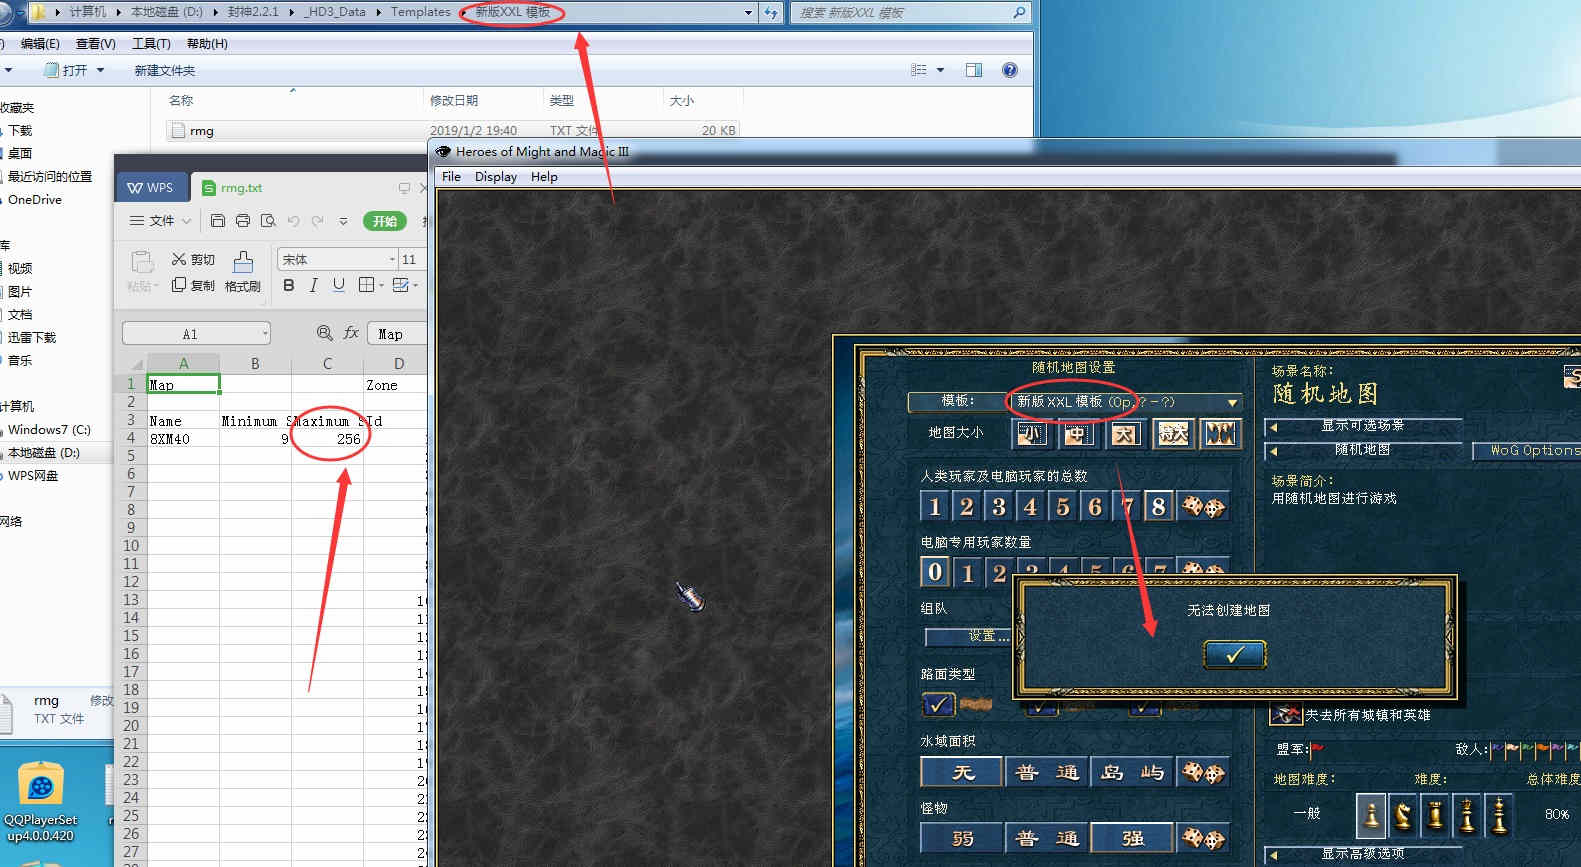Open the A1 name box dropdown
The image size is (1581, 867).
click(x=265, y=333)
